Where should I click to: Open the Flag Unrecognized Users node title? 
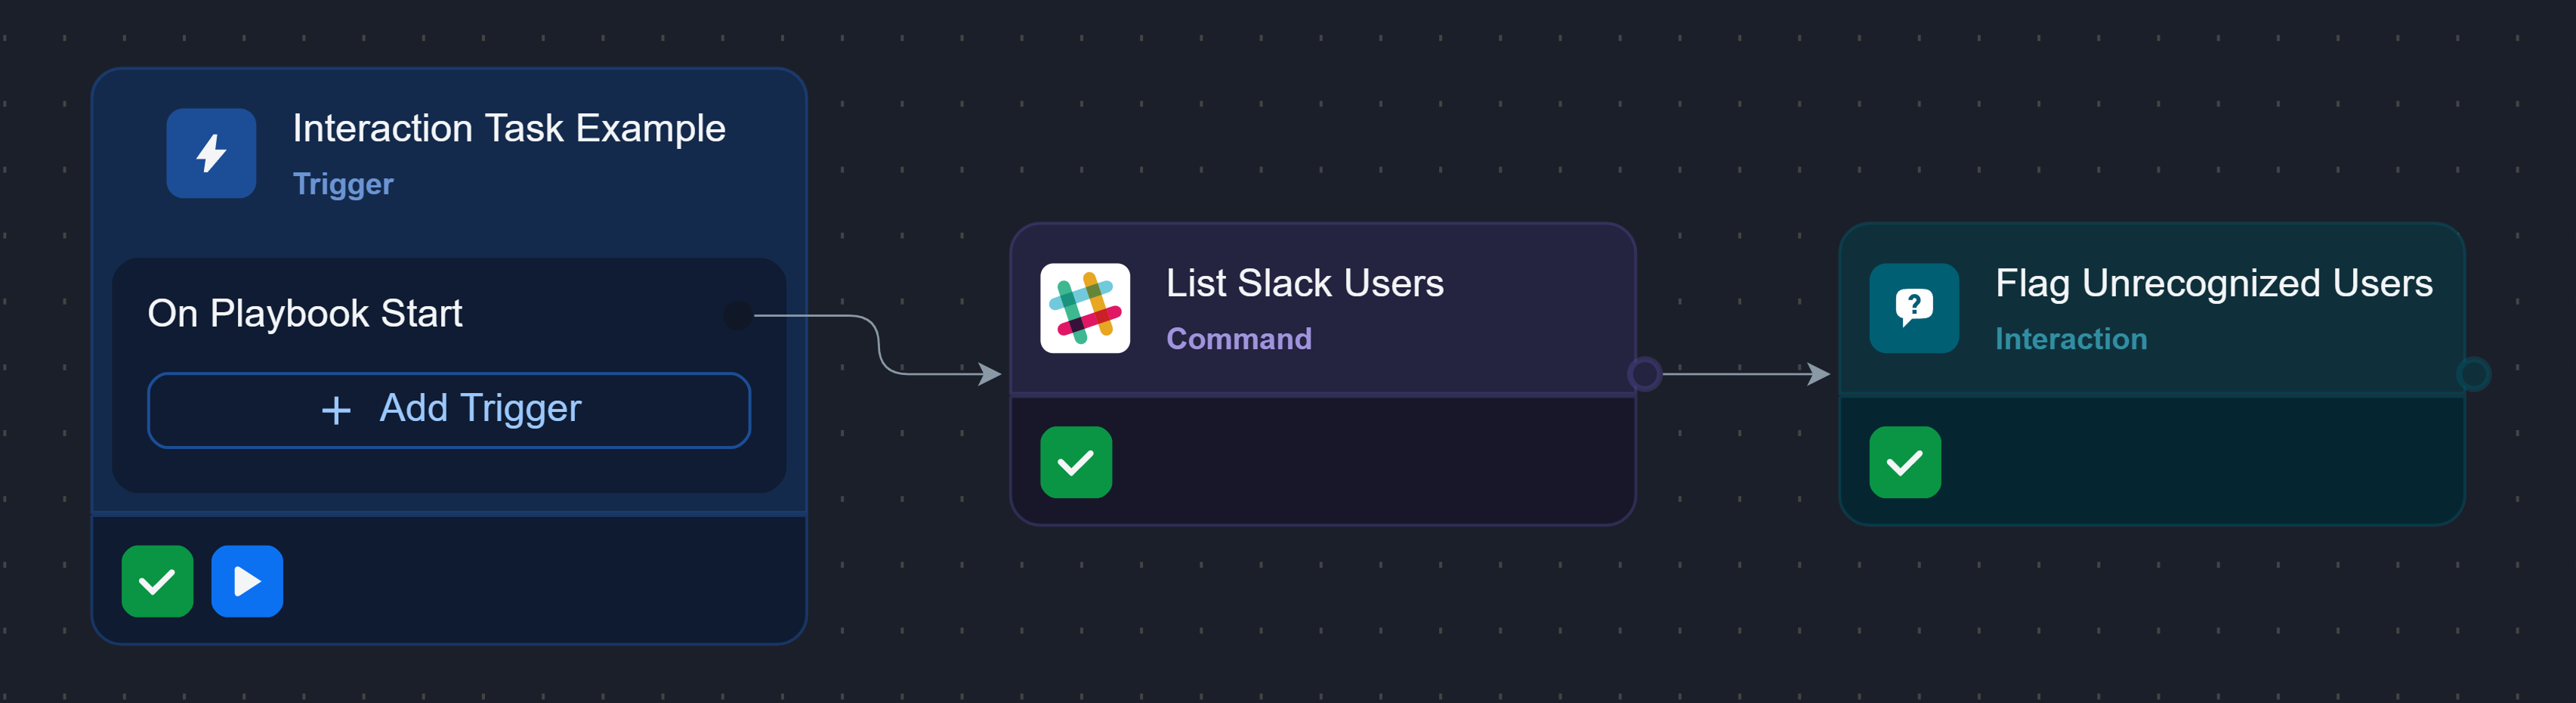2213,284
